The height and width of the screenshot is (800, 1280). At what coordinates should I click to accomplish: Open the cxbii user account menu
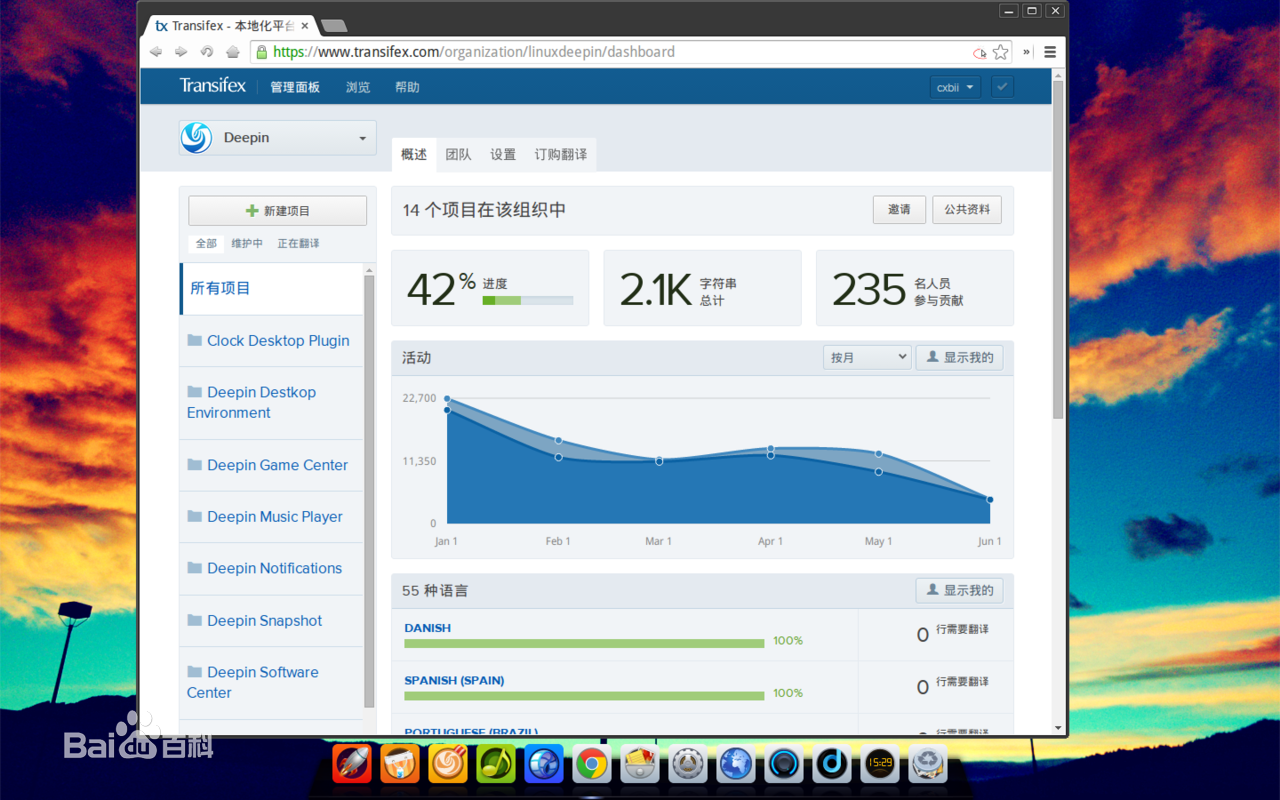[x=954, y=87]
